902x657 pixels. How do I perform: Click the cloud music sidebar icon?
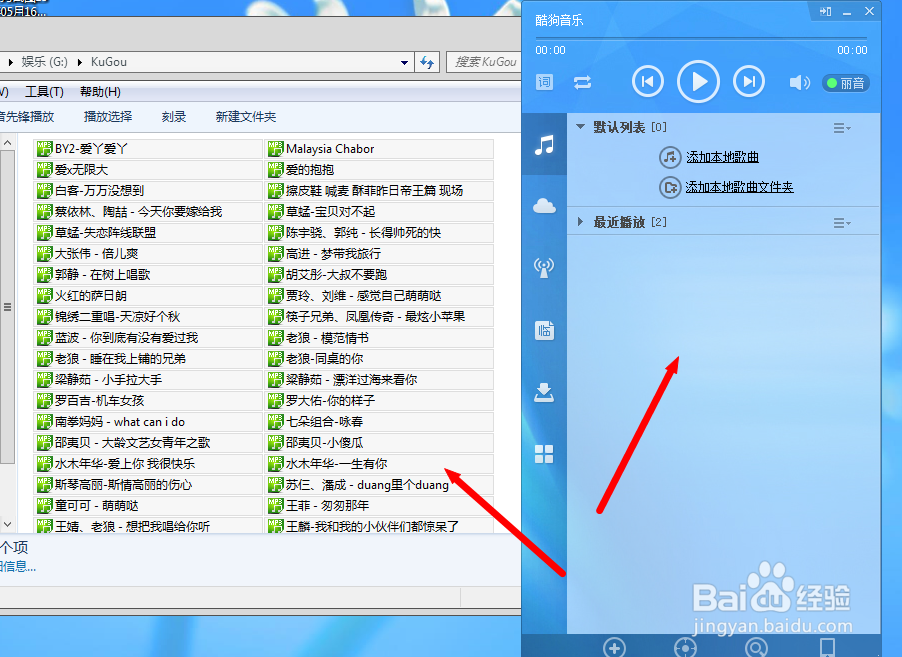[x=543, y=205]
